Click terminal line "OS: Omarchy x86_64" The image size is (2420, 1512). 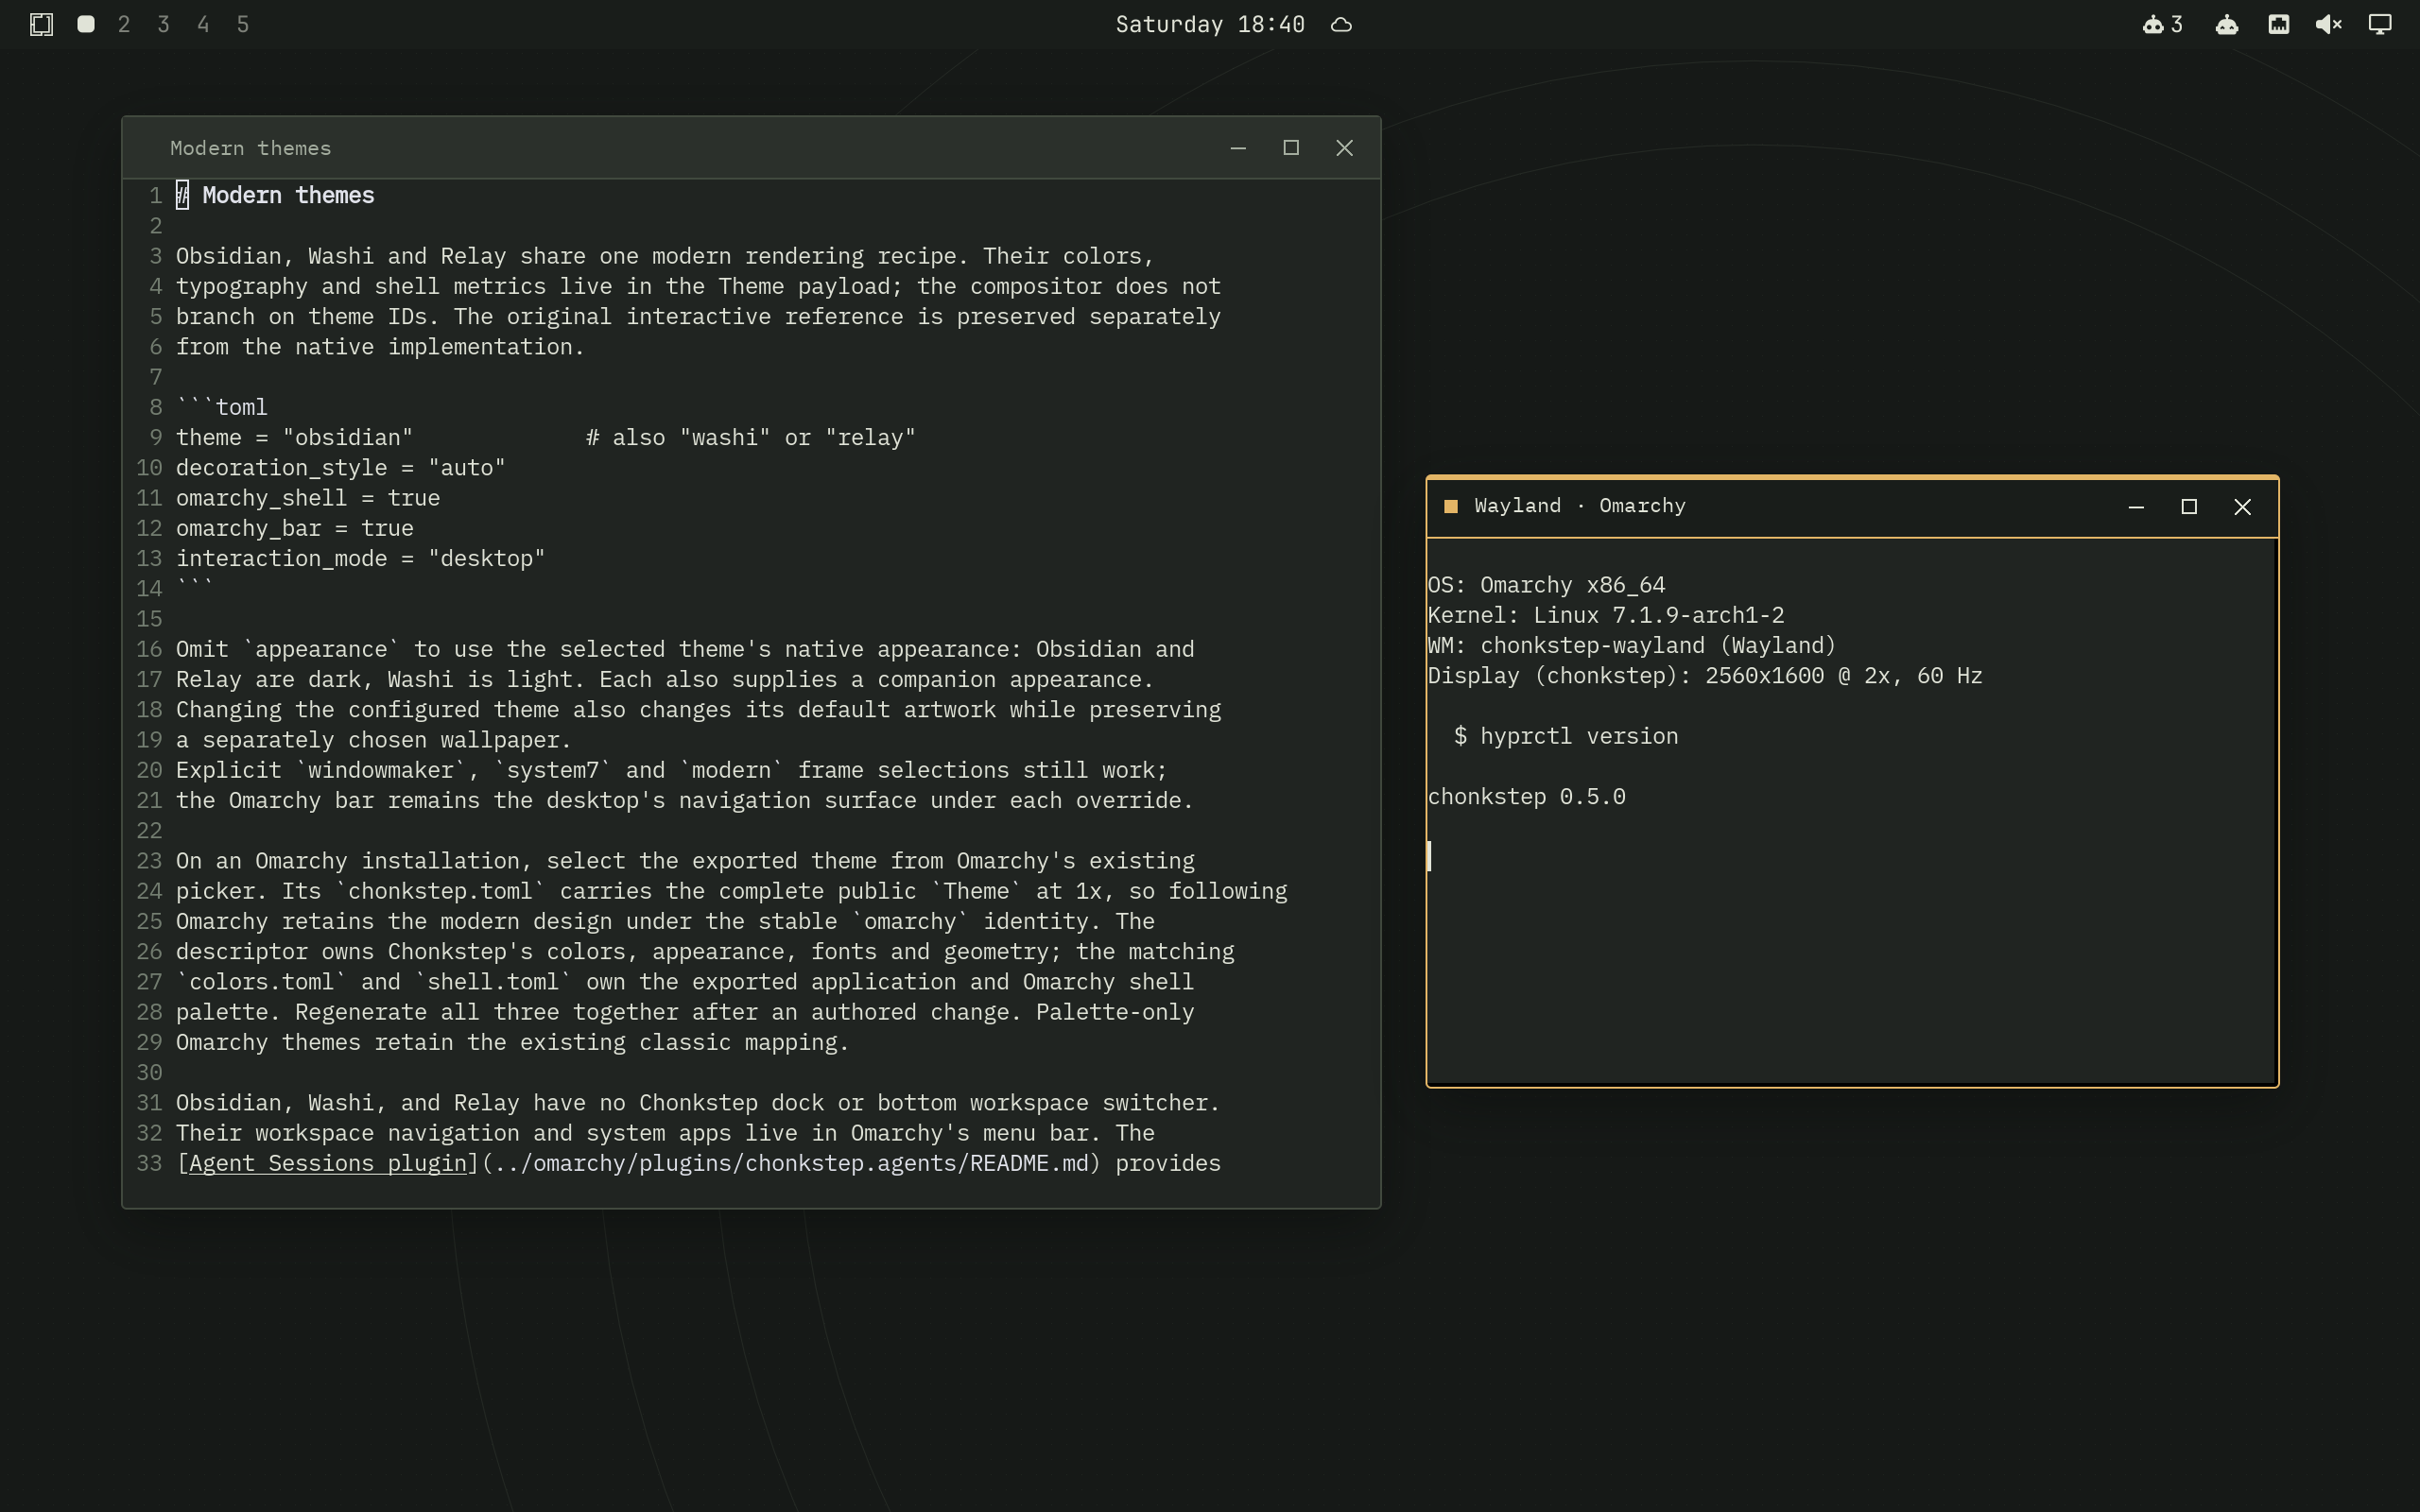pyautogui.click(x=1546, y=585)
